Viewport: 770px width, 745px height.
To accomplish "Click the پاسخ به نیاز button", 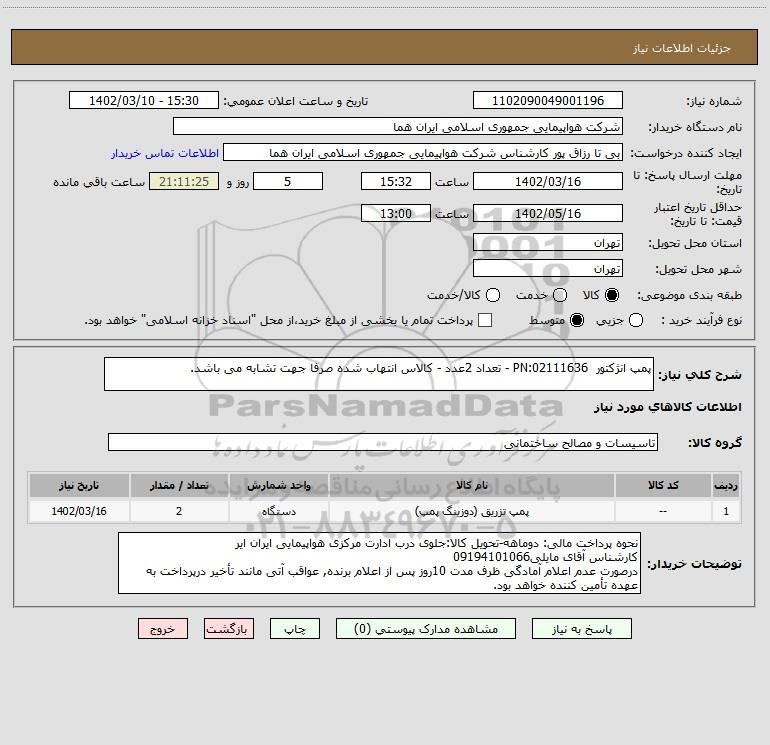I will 582,629.
